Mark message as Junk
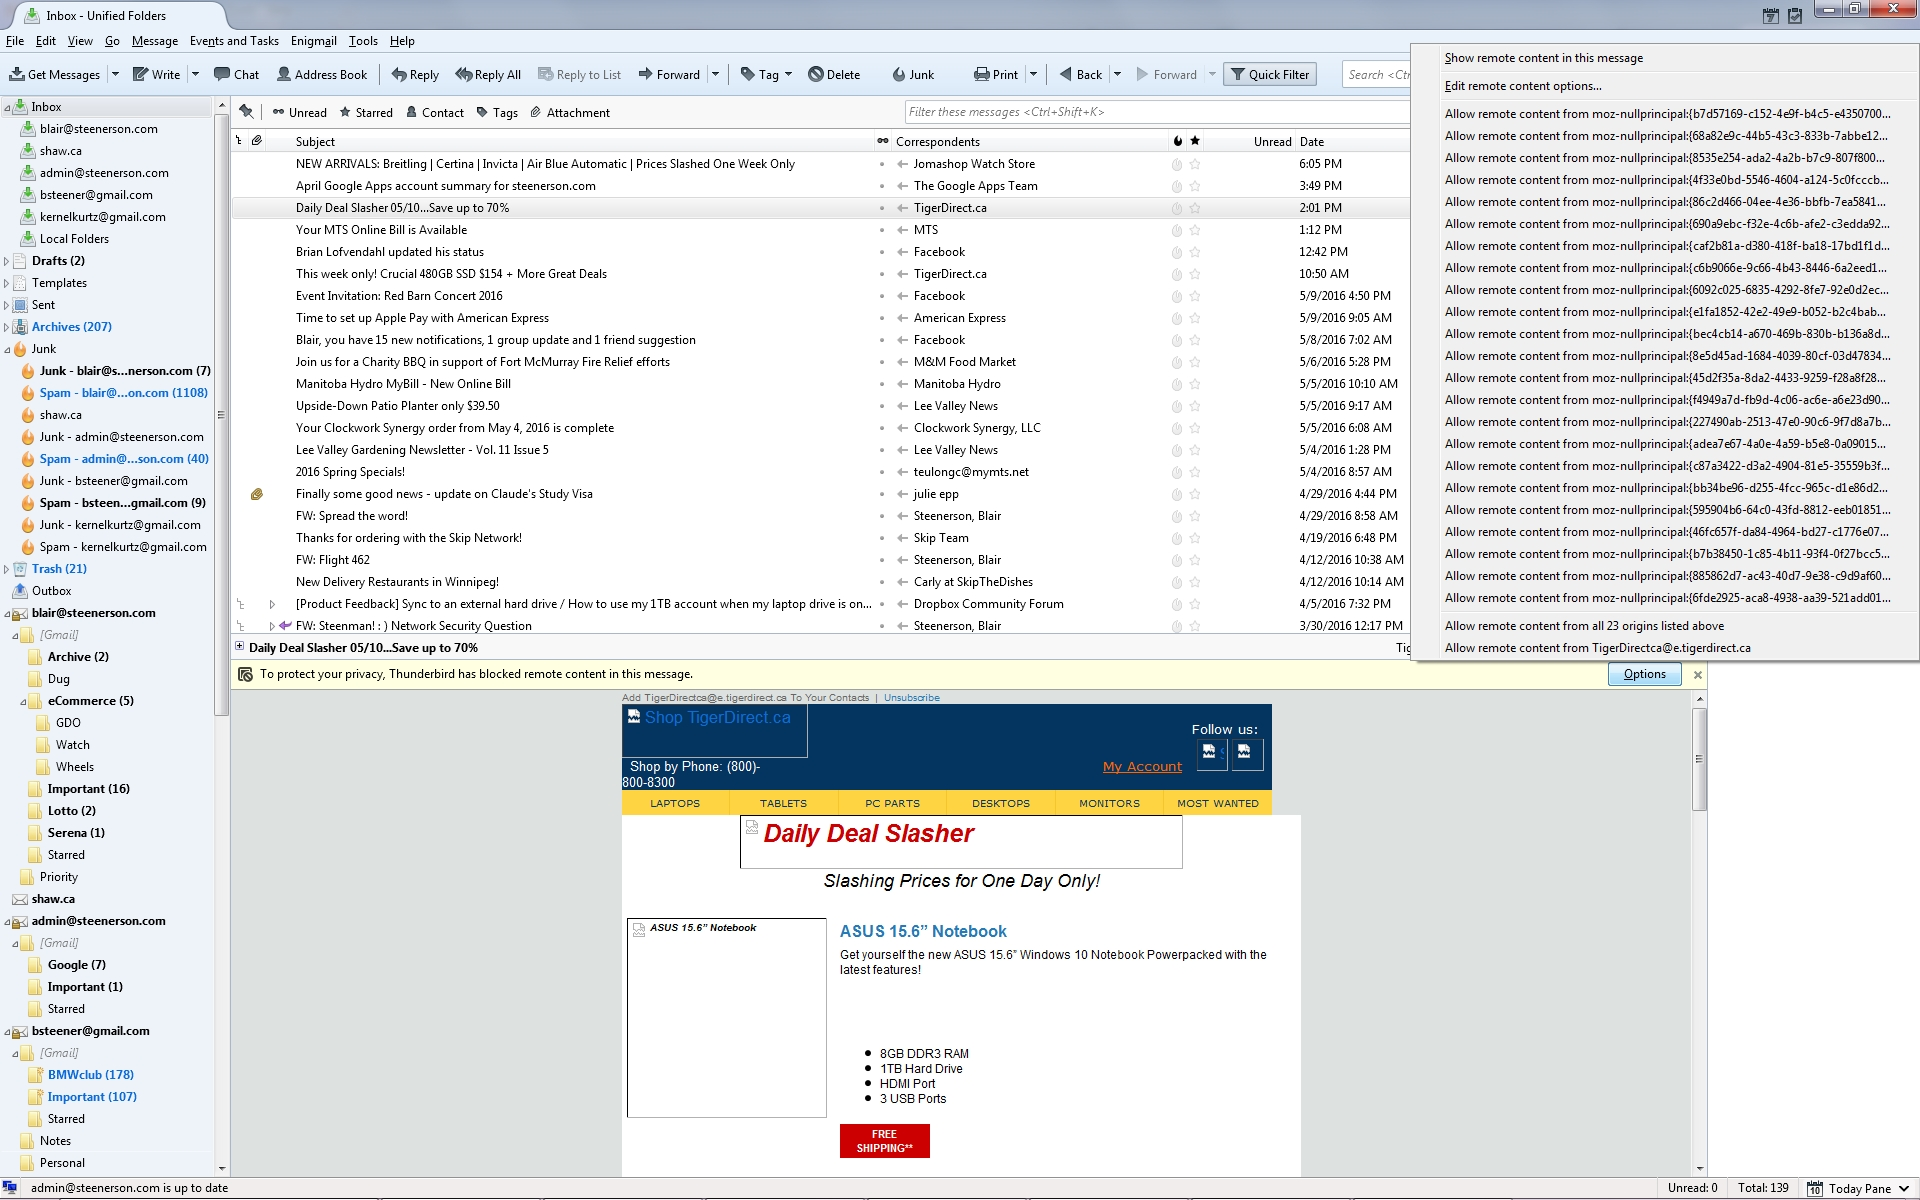The image size is (1920, 1200). coord(913,74)
